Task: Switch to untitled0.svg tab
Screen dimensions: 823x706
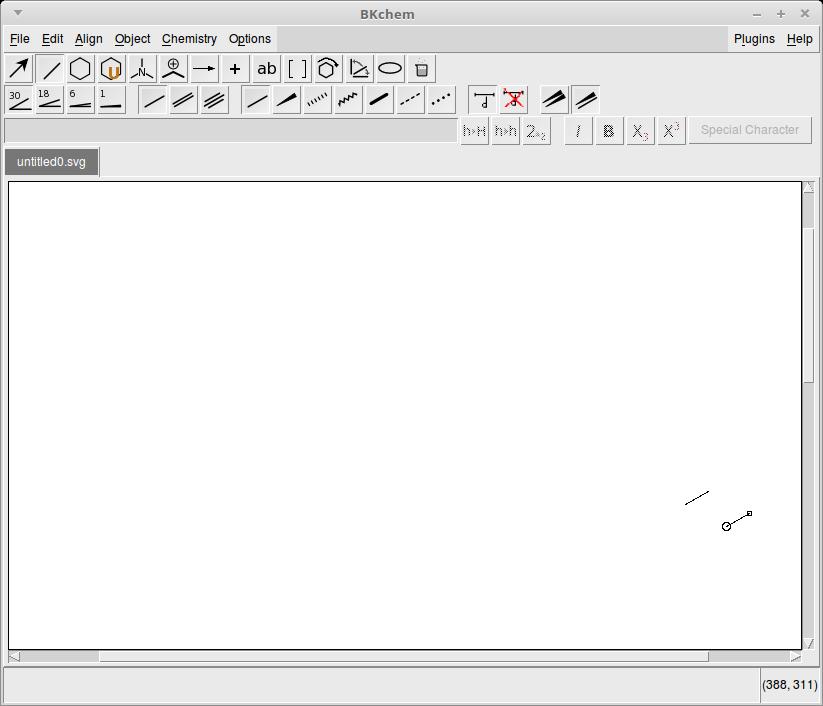Action: pyautogui.click(x=51, y=162)
